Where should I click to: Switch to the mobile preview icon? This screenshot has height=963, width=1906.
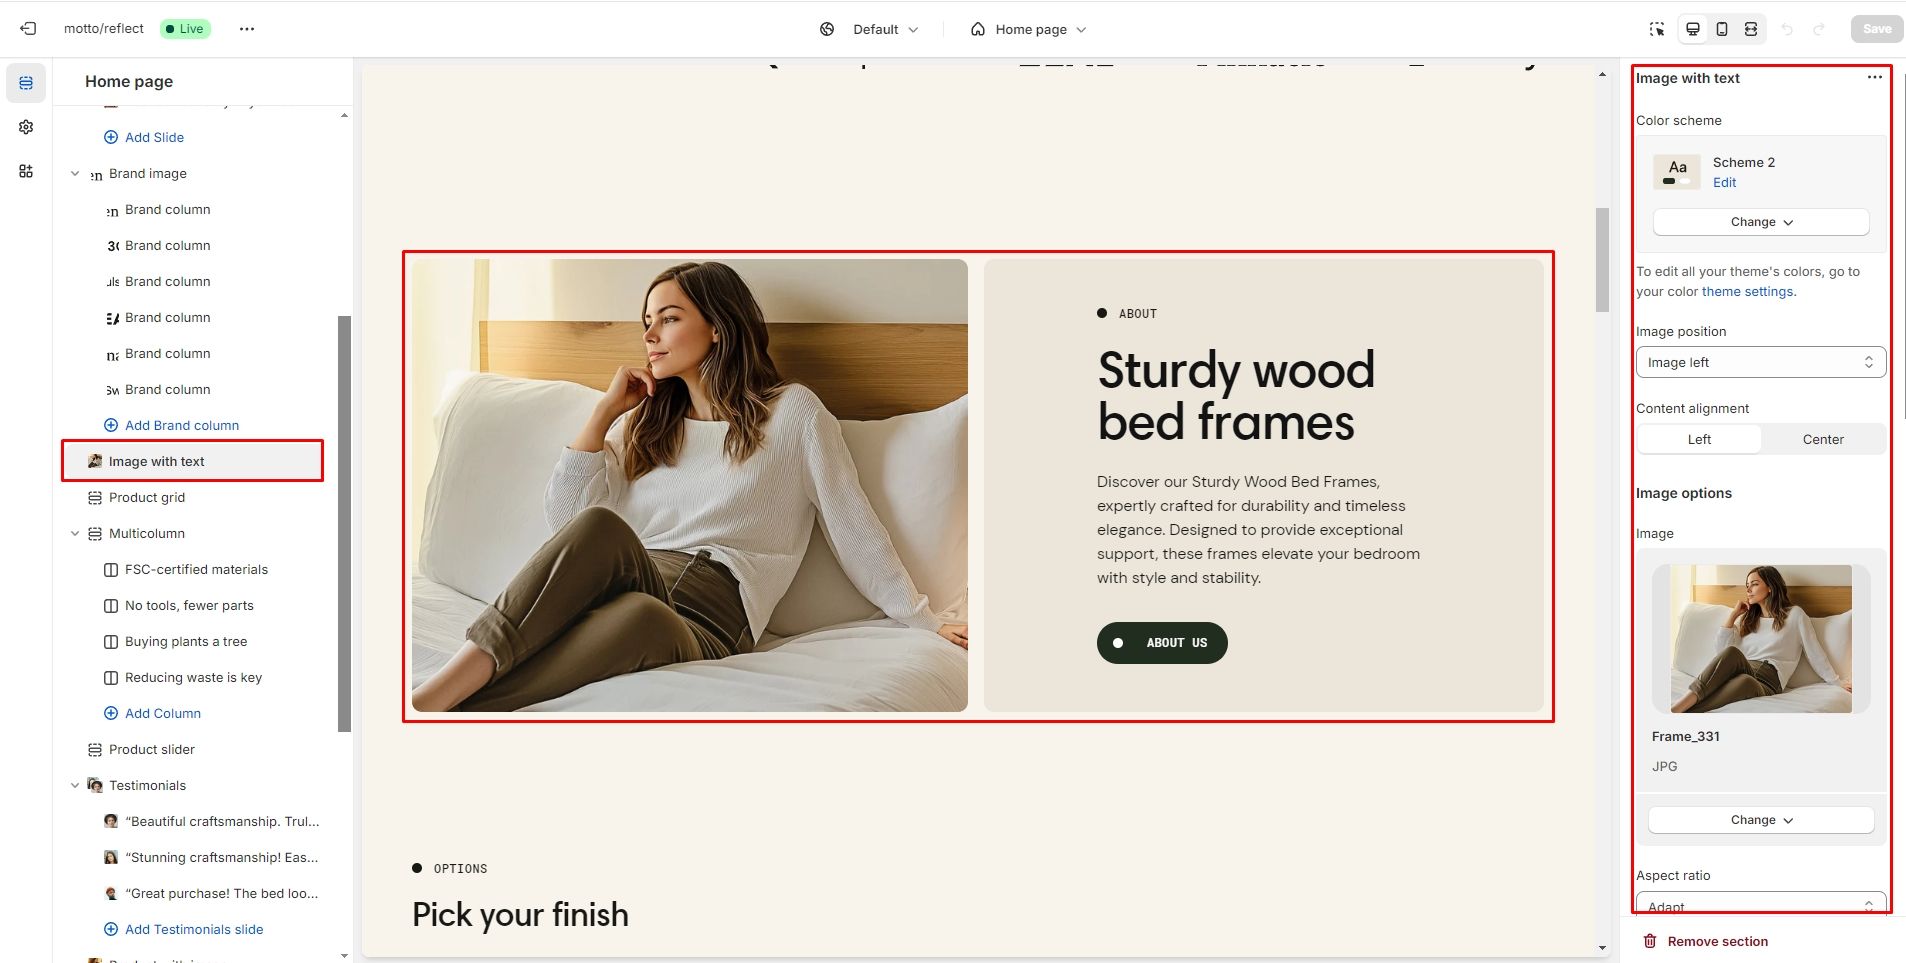click(x=1722, y=29)
